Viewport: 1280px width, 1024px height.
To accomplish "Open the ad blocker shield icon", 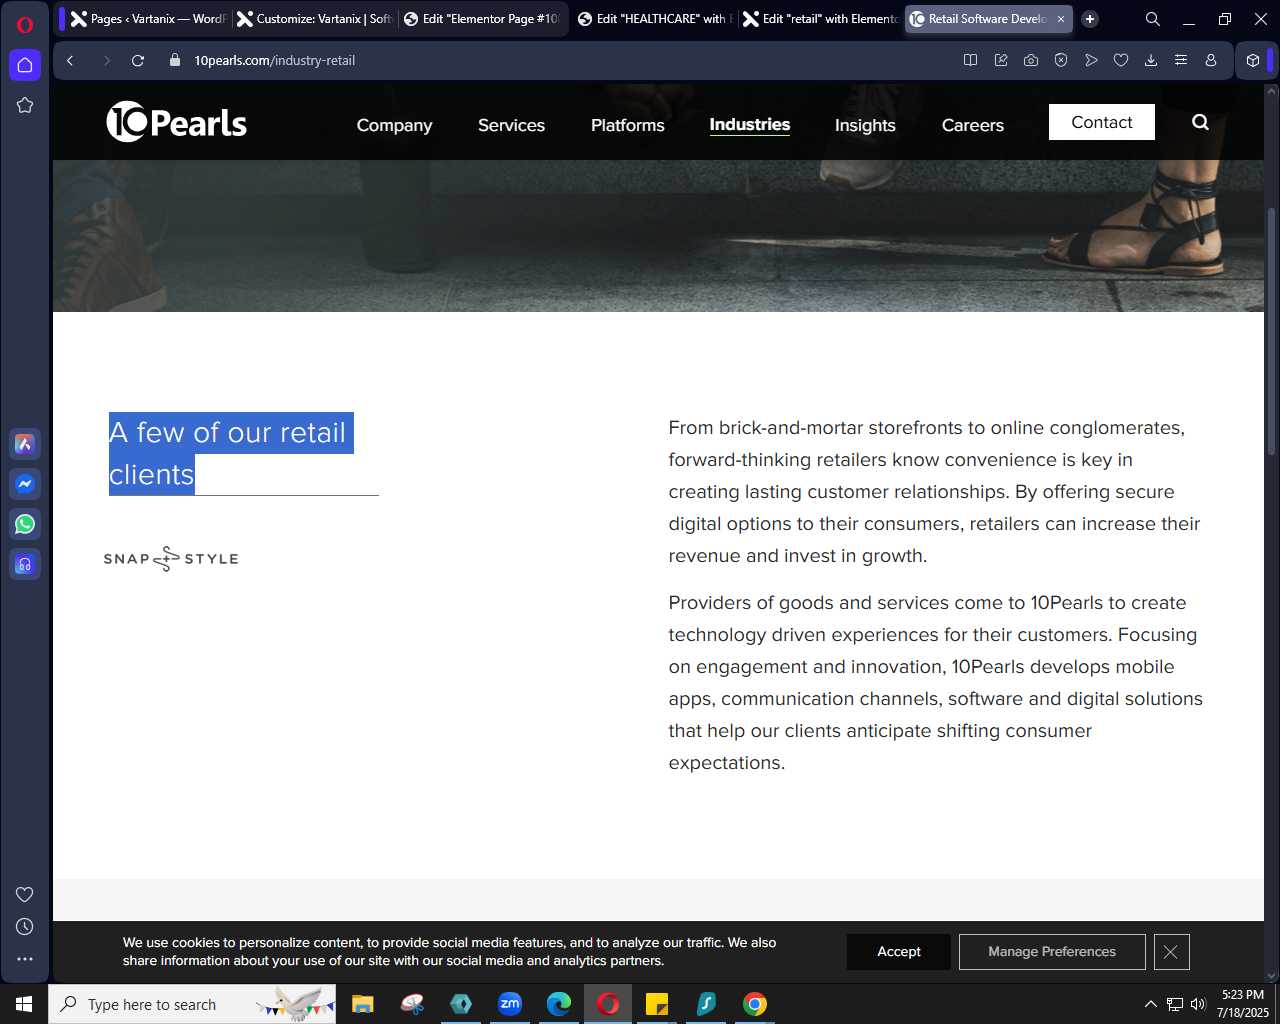I will pyautogui.click(x=1061, y=60).
